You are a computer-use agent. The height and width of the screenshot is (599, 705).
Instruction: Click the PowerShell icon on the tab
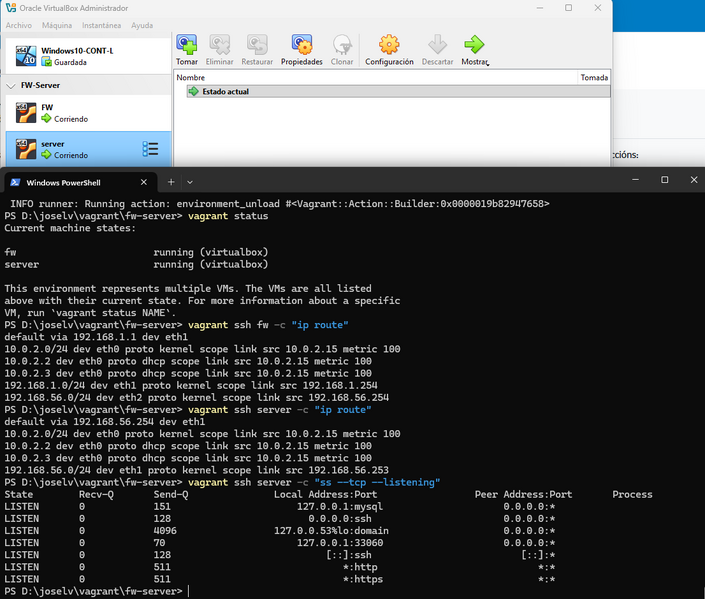tap(15, 182)
